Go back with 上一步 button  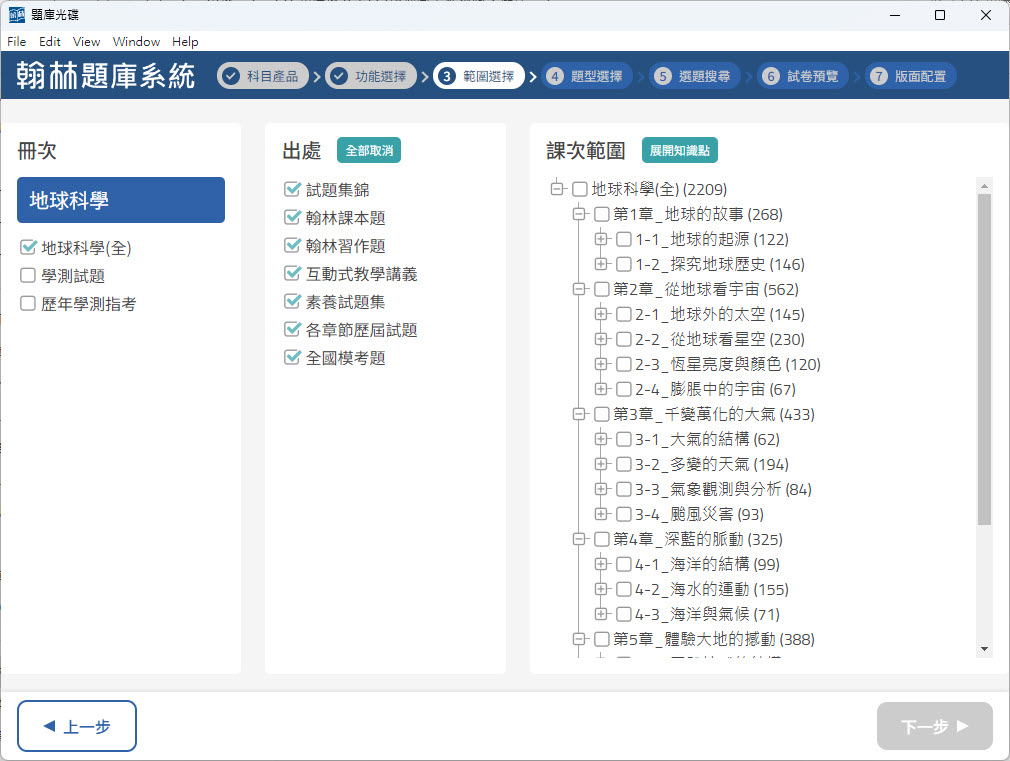[77, 726]
